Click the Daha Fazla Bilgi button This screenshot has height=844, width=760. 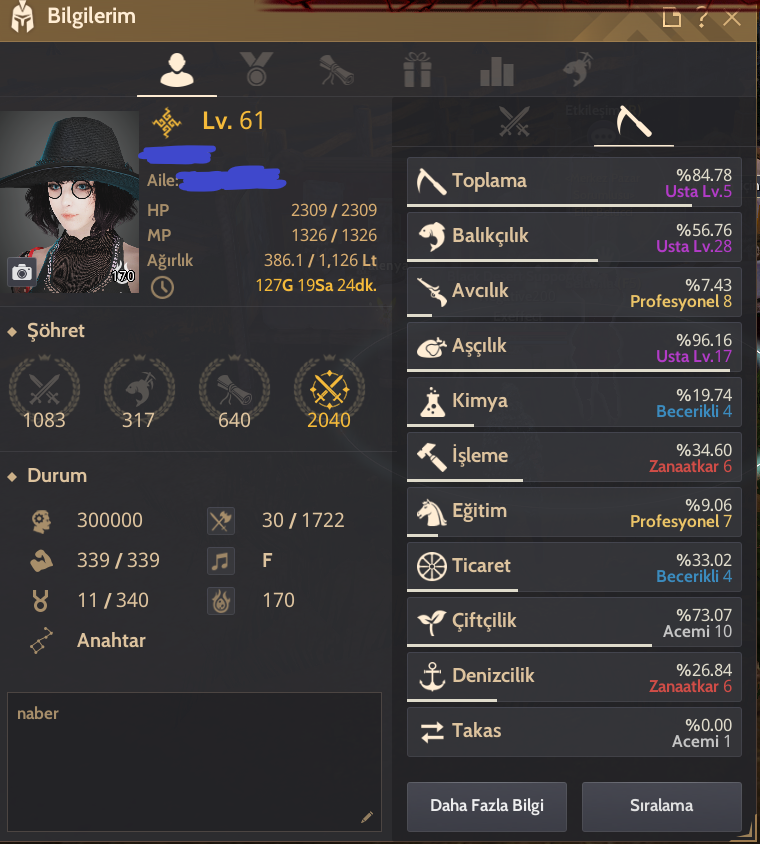[x=487, y=806]
